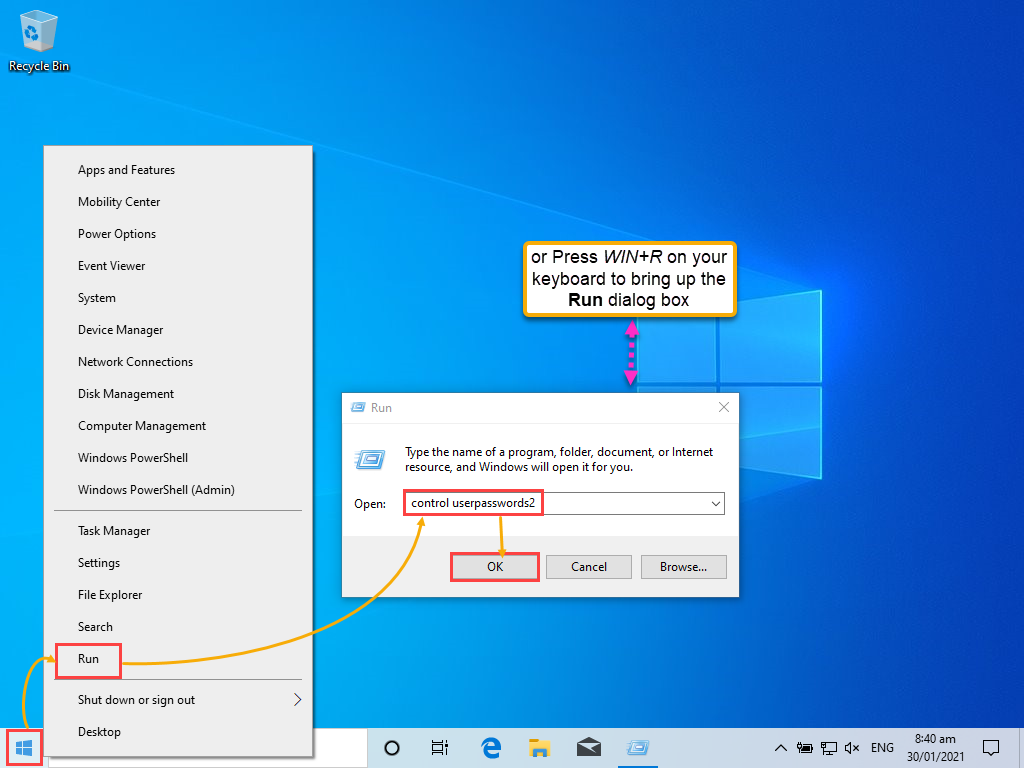Viewport: 1024px width, 768px height.
Task: Launch Windows PowerShell (Admin)
Action: (178, 490)
